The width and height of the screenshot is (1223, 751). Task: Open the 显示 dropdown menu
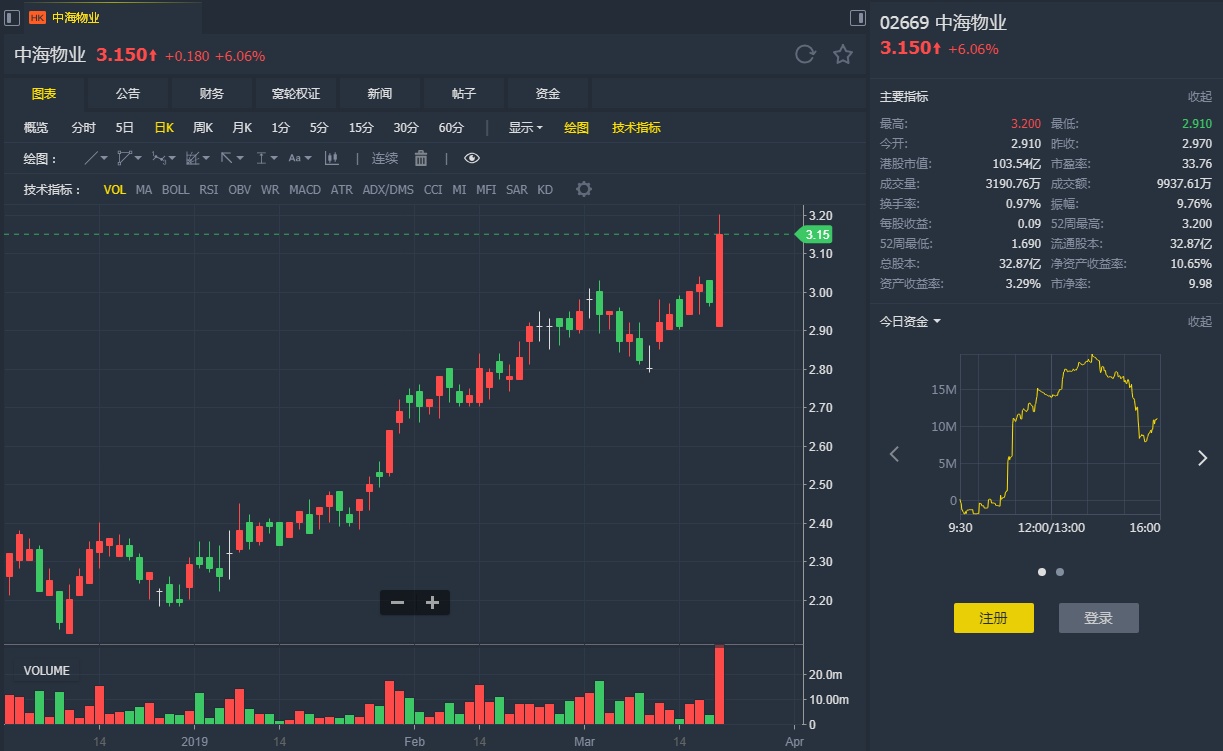tap(525, 128)
